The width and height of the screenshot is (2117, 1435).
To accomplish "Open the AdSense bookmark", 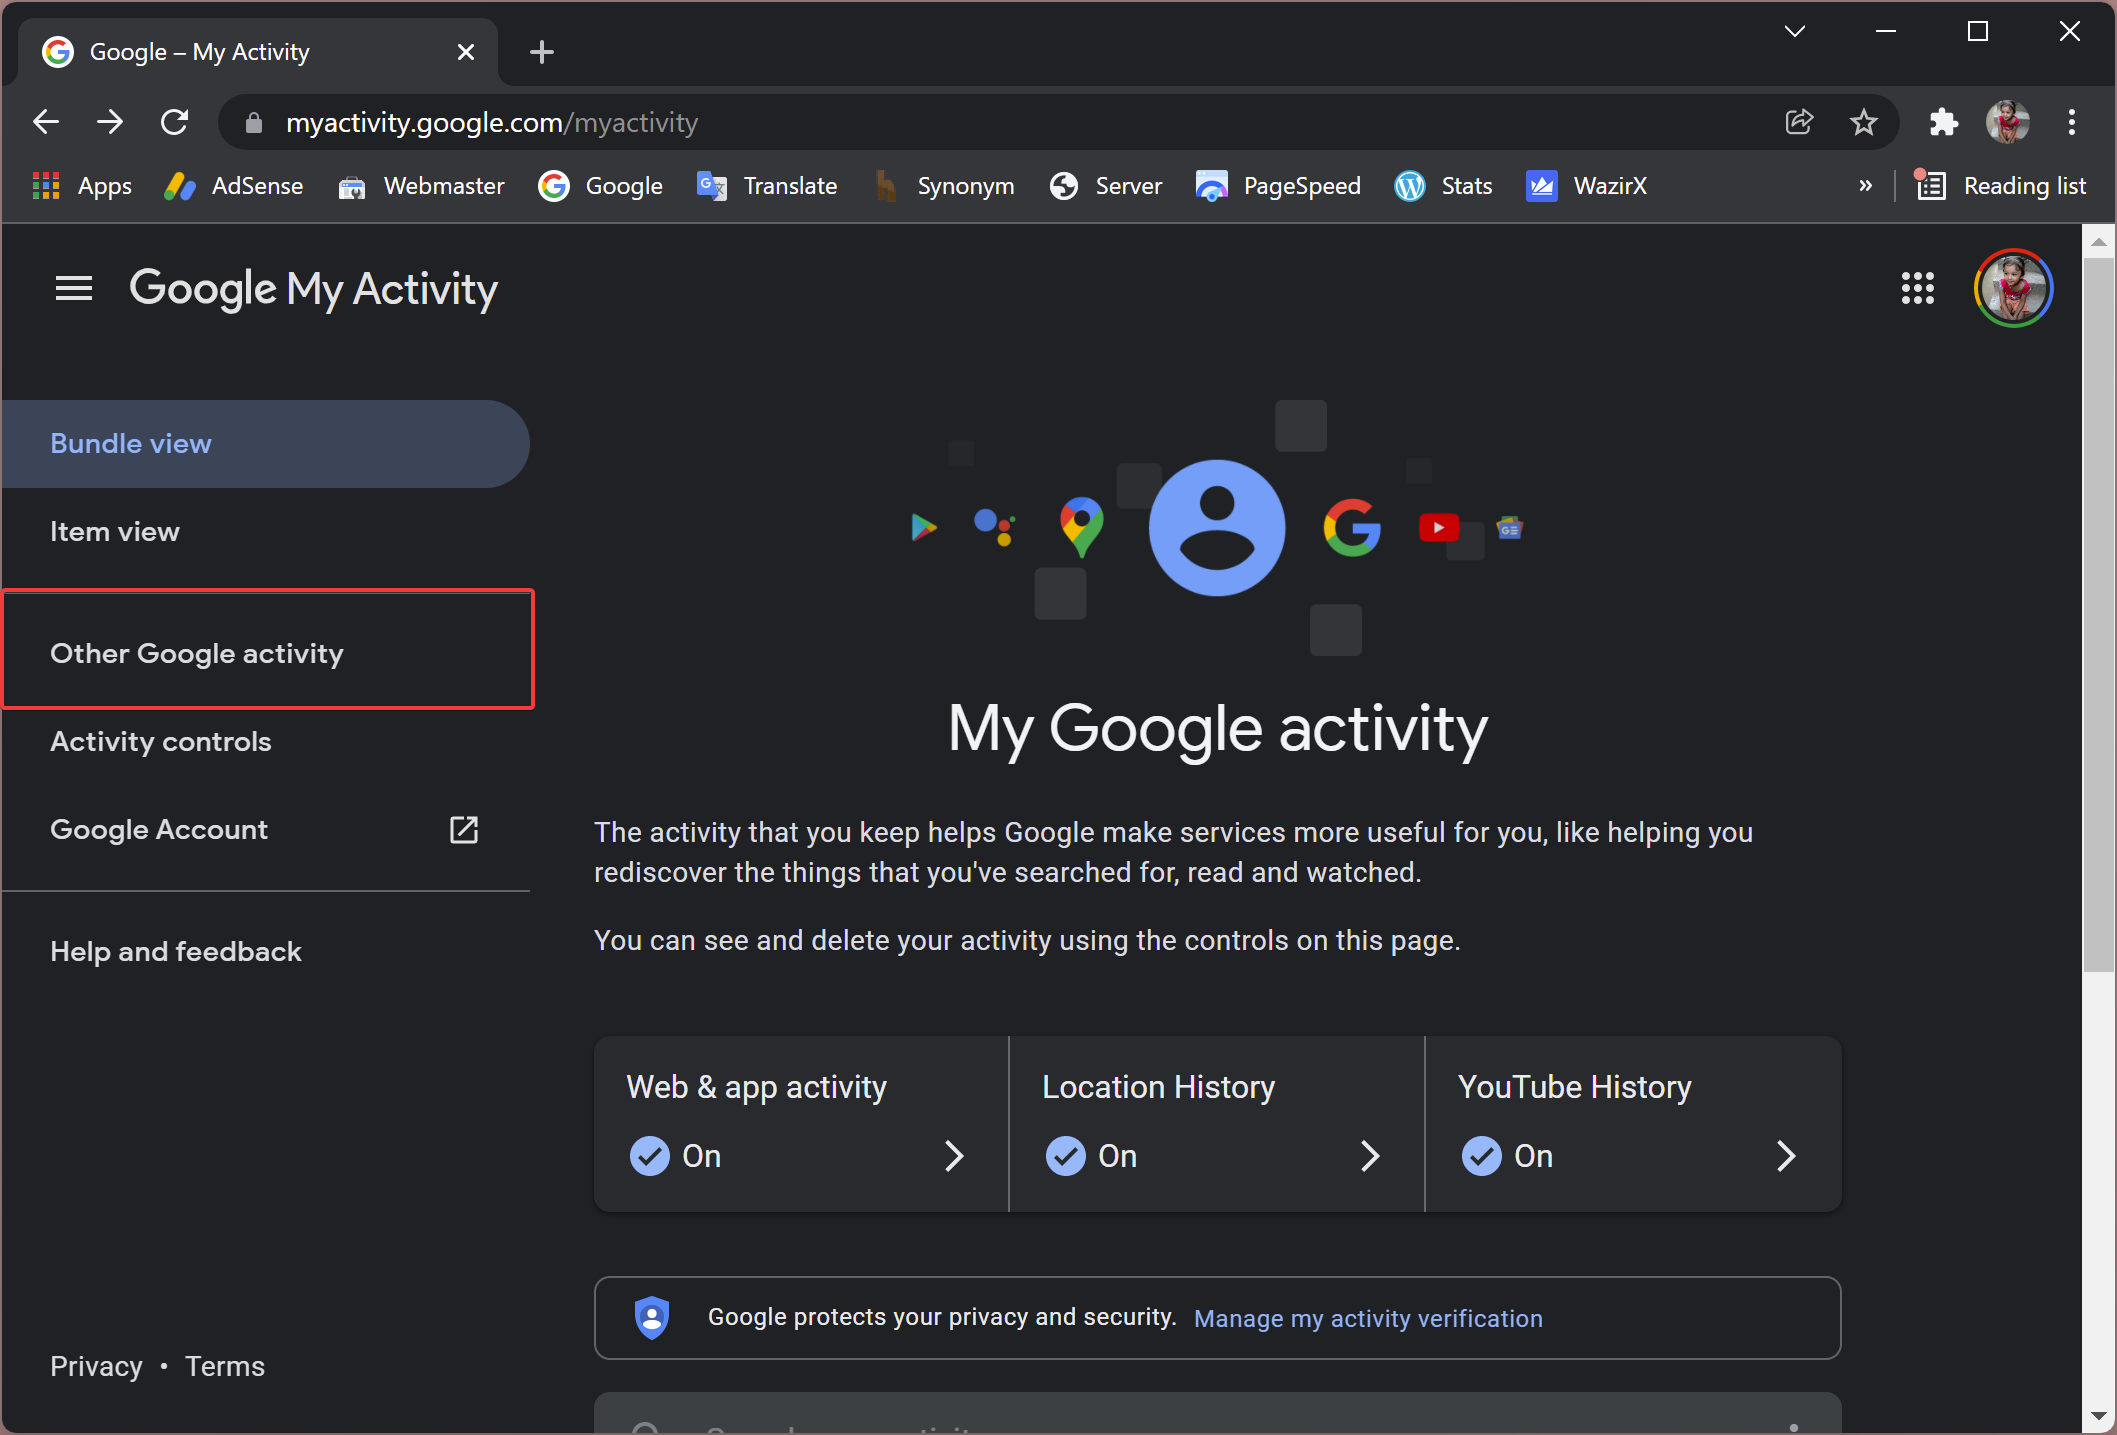I will point(233,186).
